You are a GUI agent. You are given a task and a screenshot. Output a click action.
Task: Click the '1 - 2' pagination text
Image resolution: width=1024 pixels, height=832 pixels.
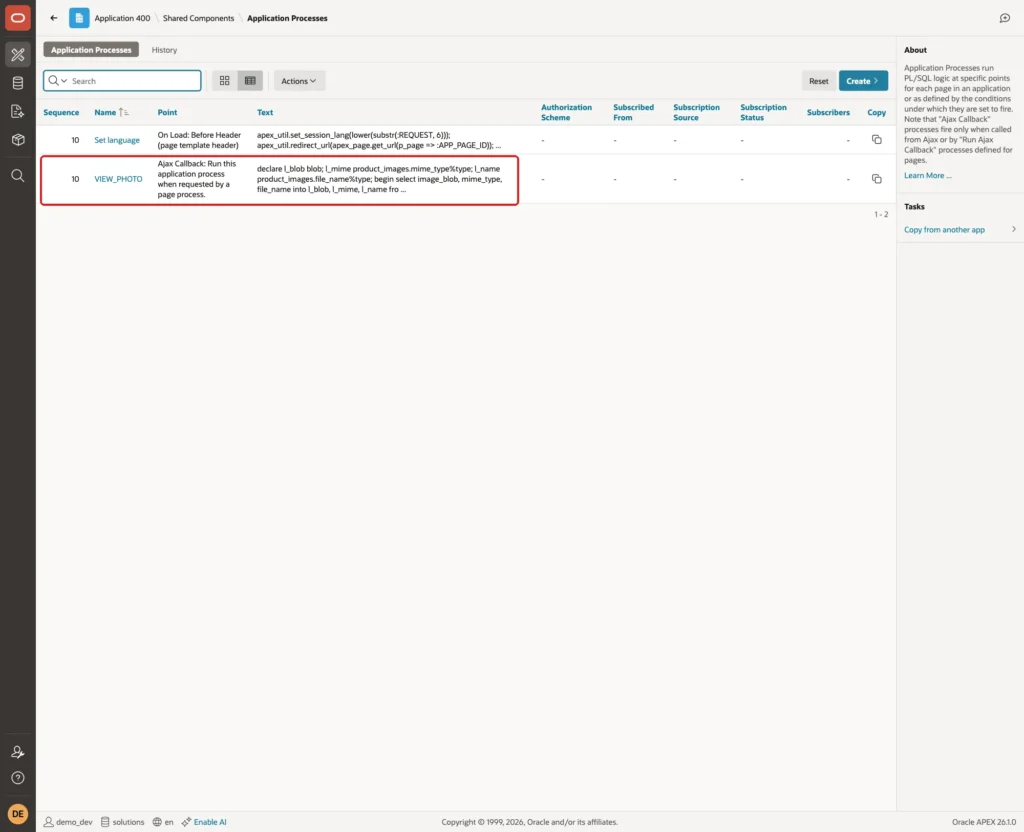pos(881,214)
